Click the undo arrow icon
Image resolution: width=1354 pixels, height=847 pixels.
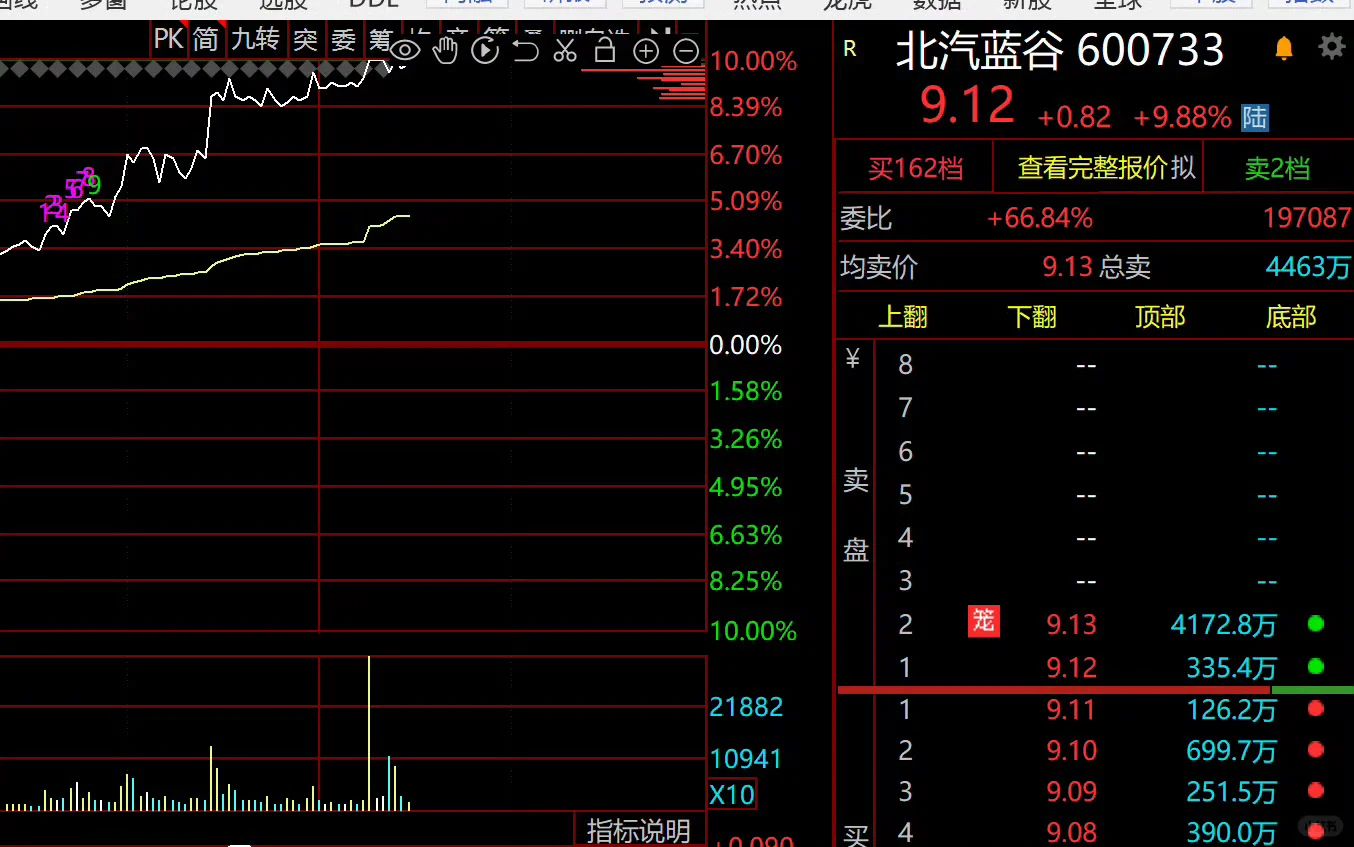[x=526, y=49]
